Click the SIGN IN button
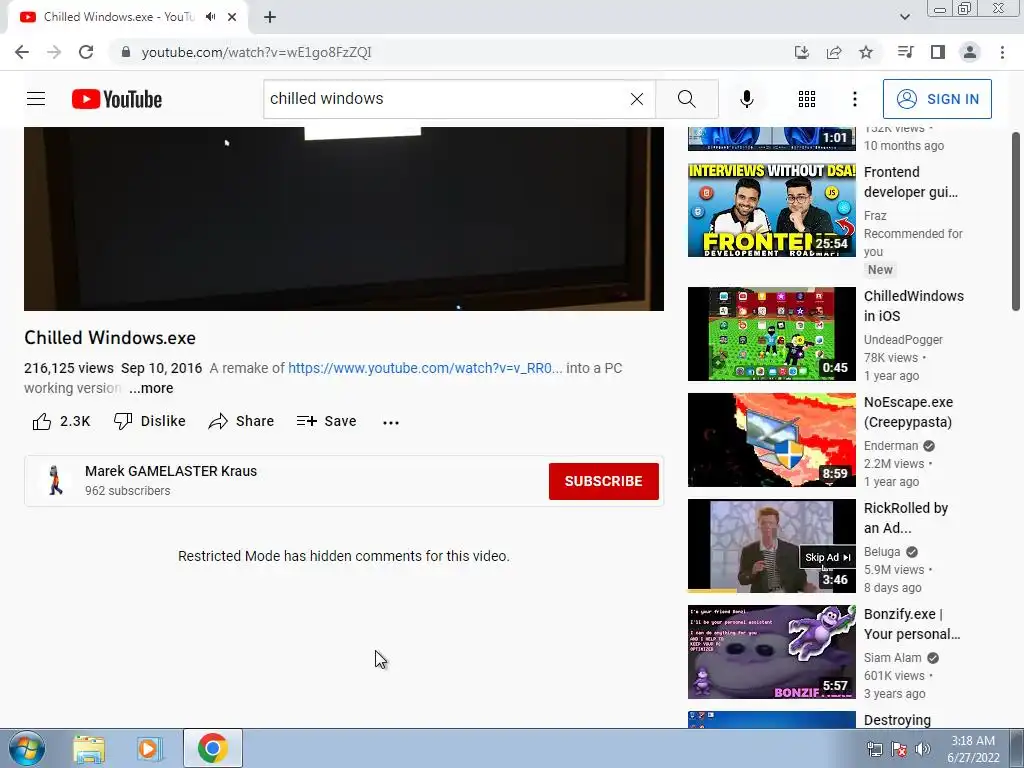The width and height of the screenshot is (1024, 768). point(937,99)
